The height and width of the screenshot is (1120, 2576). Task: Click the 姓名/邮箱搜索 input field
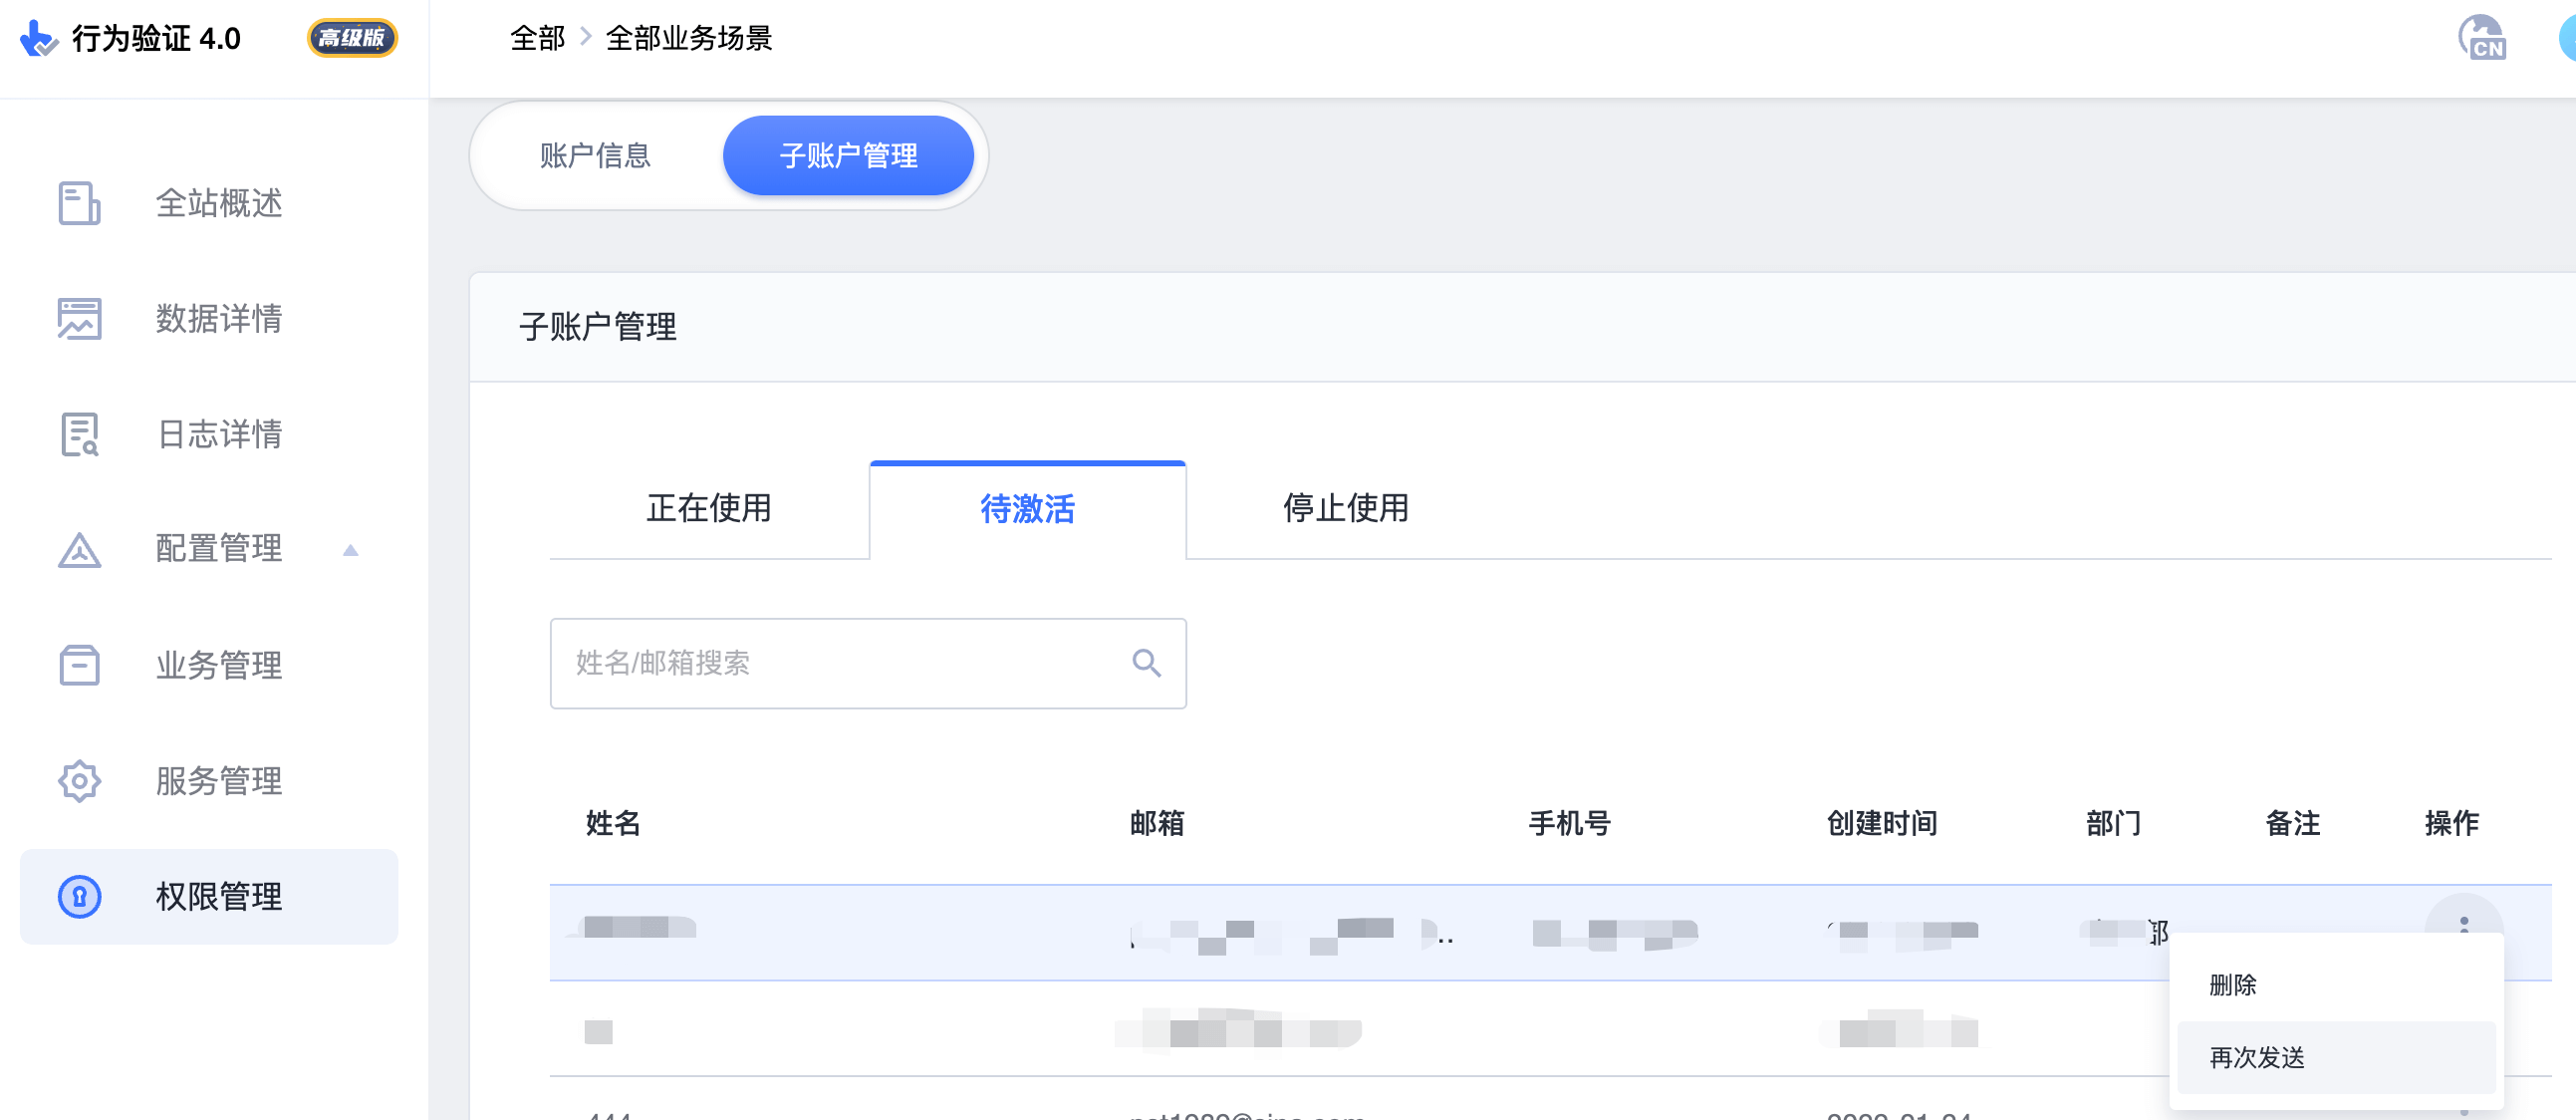point(800,663)
